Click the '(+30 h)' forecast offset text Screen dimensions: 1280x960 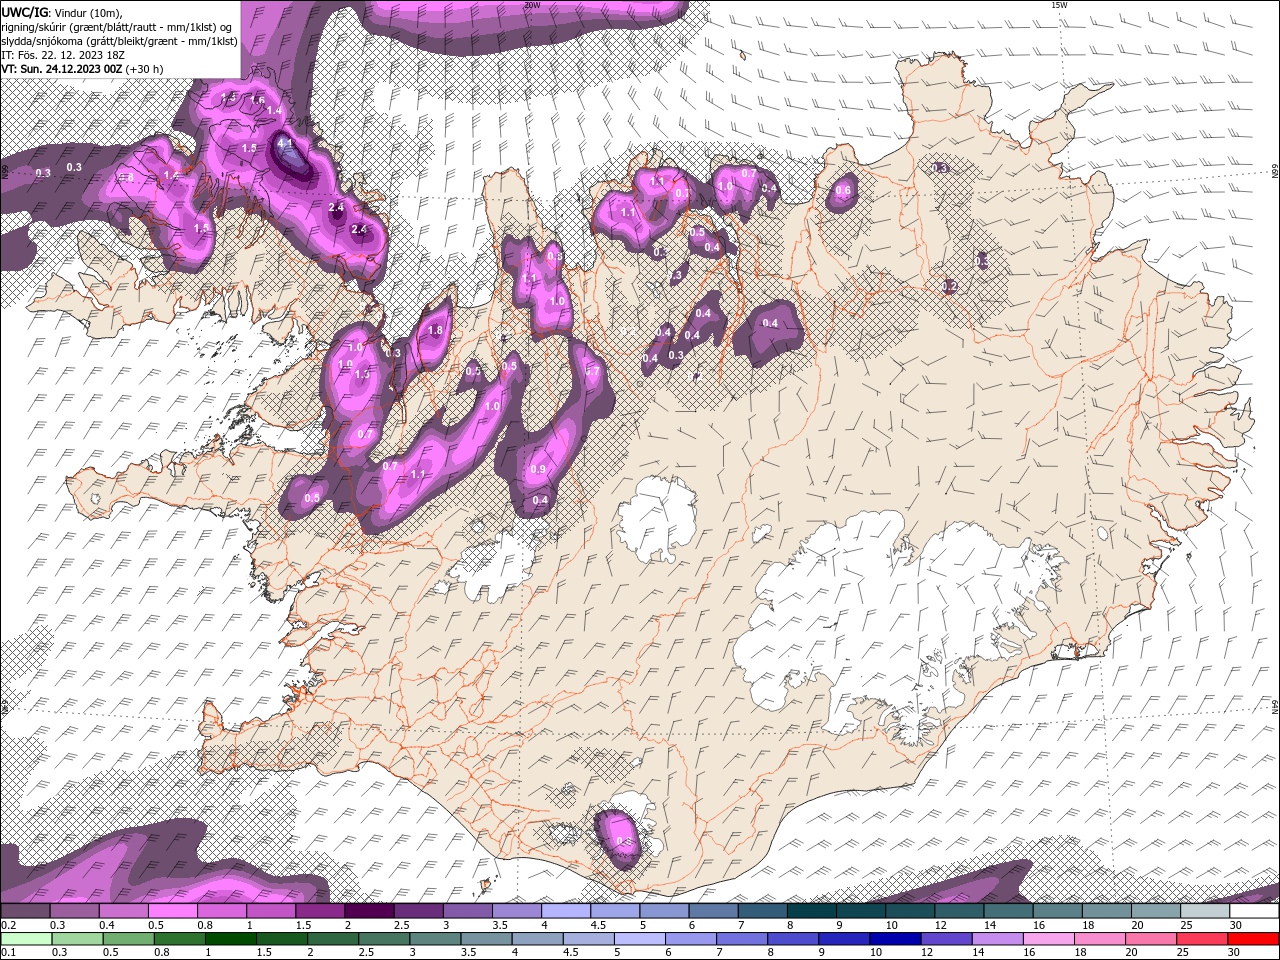[145, 69]
